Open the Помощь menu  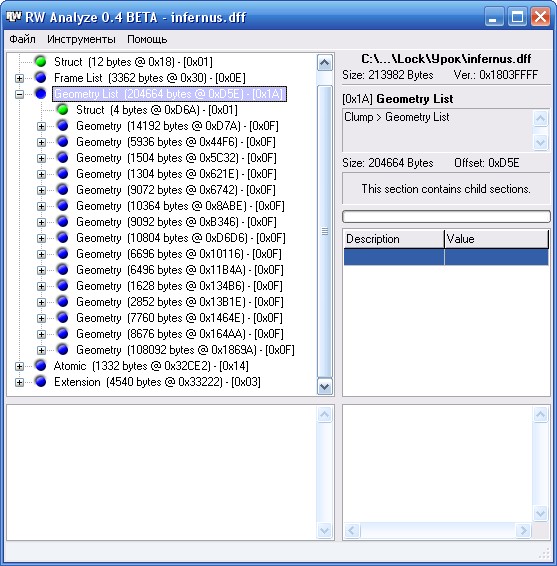(147, 39)
